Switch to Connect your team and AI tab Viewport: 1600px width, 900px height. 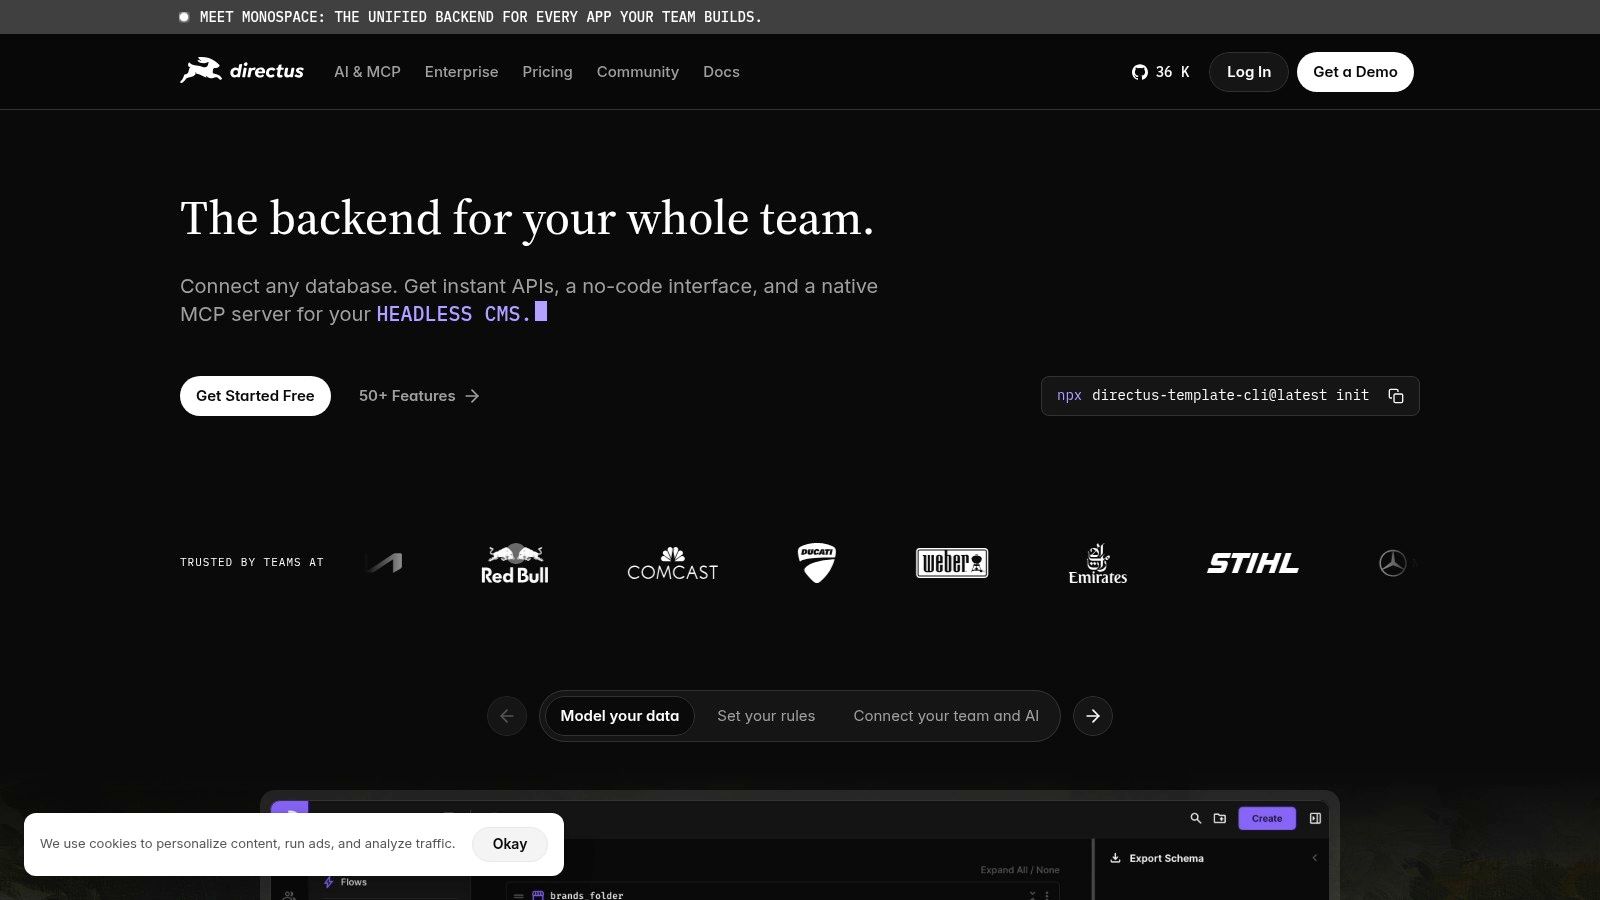coord(946,716)
